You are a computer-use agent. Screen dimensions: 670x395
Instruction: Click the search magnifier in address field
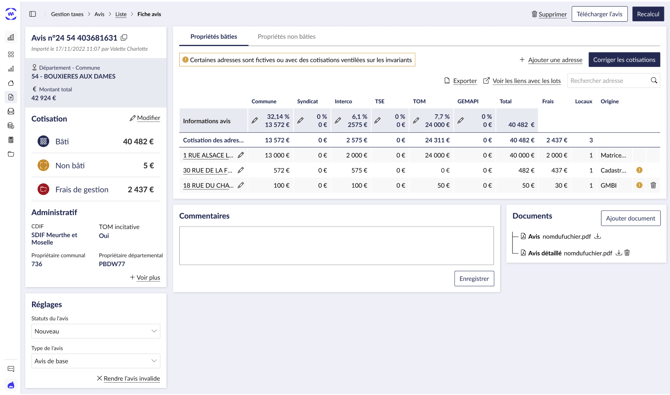pyautogui.click(x=654, y=80)
